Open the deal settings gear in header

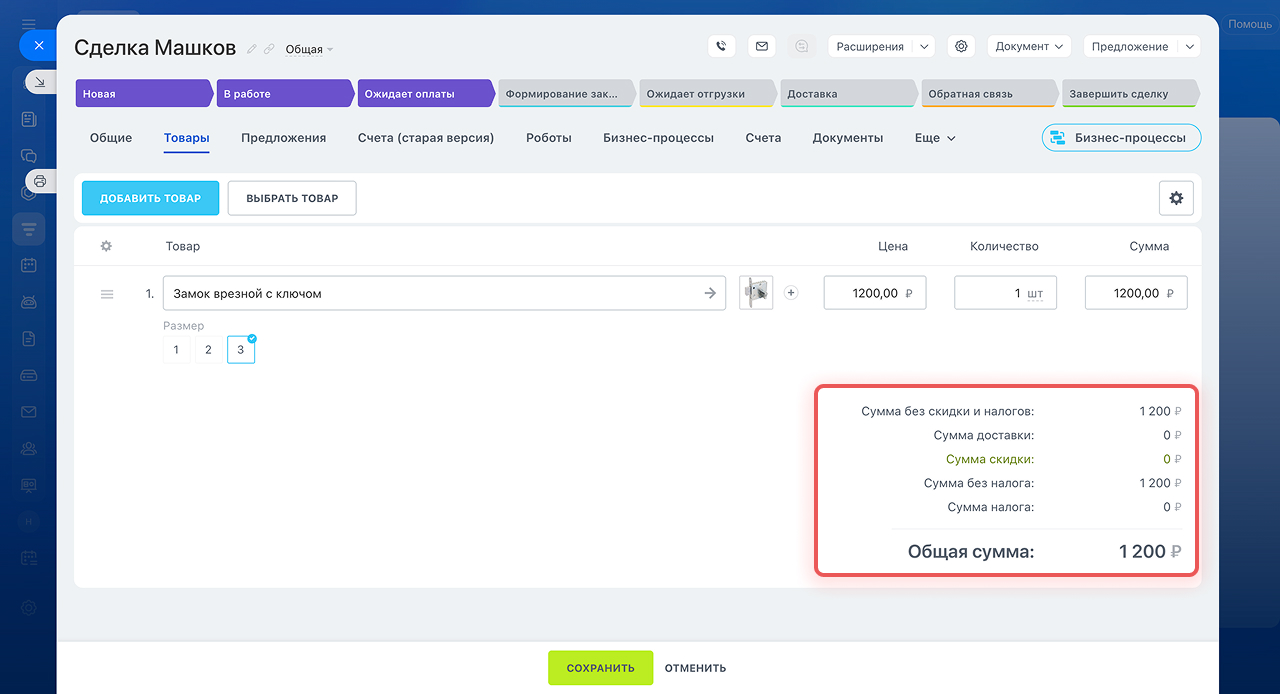point(961,46)
